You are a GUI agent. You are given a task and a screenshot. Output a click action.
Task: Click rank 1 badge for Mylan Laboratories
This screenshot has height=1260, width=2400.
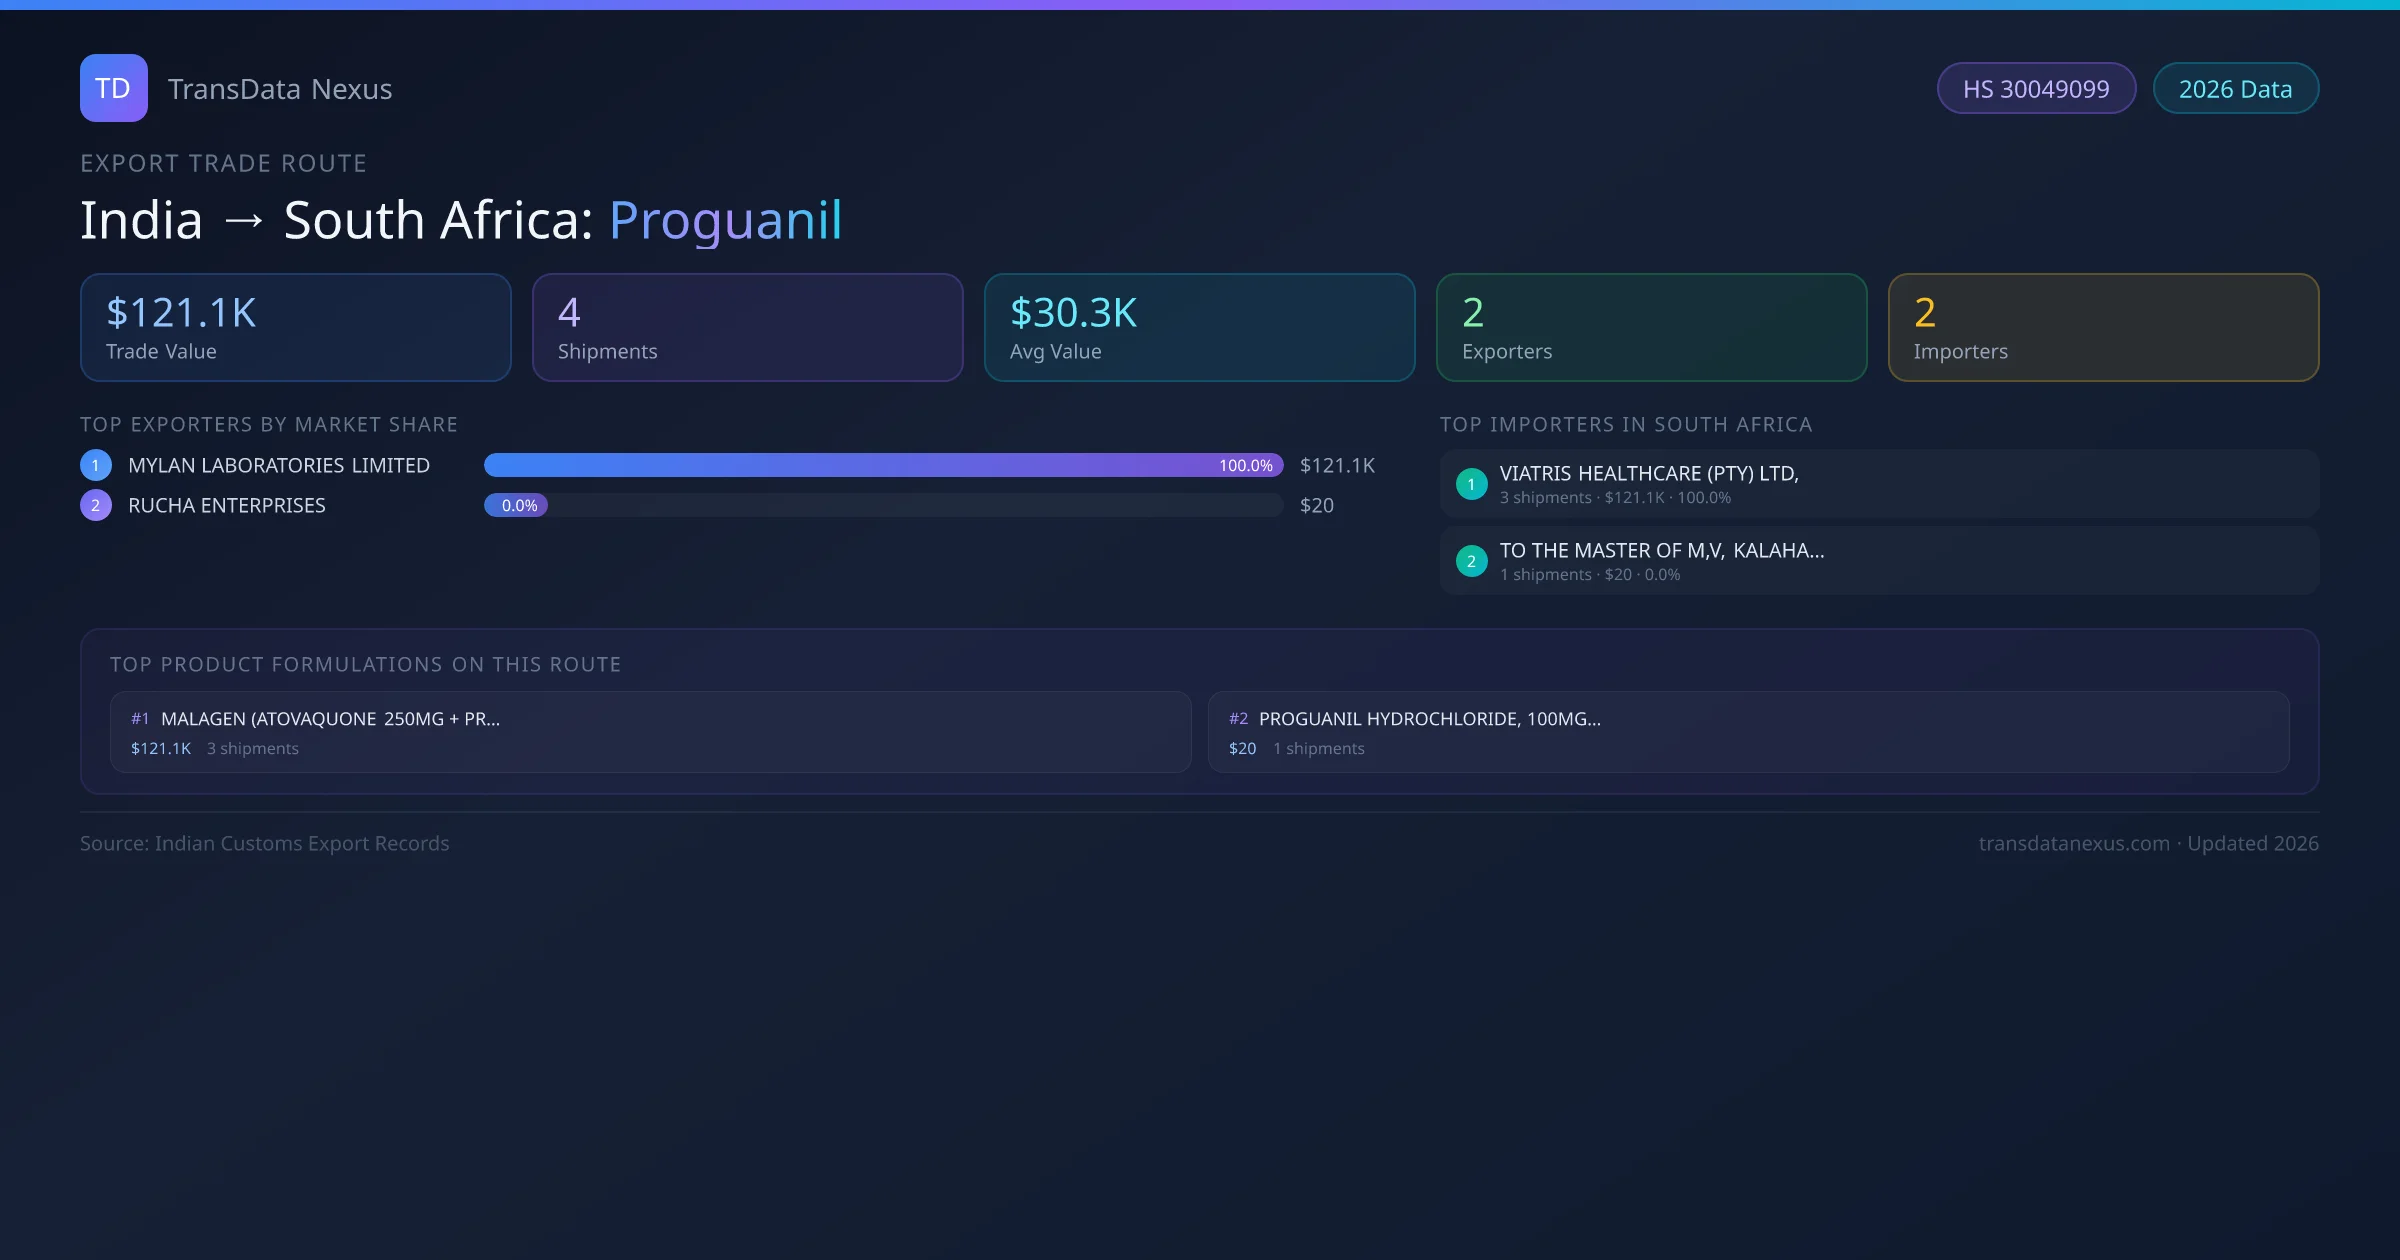(95, 465)
